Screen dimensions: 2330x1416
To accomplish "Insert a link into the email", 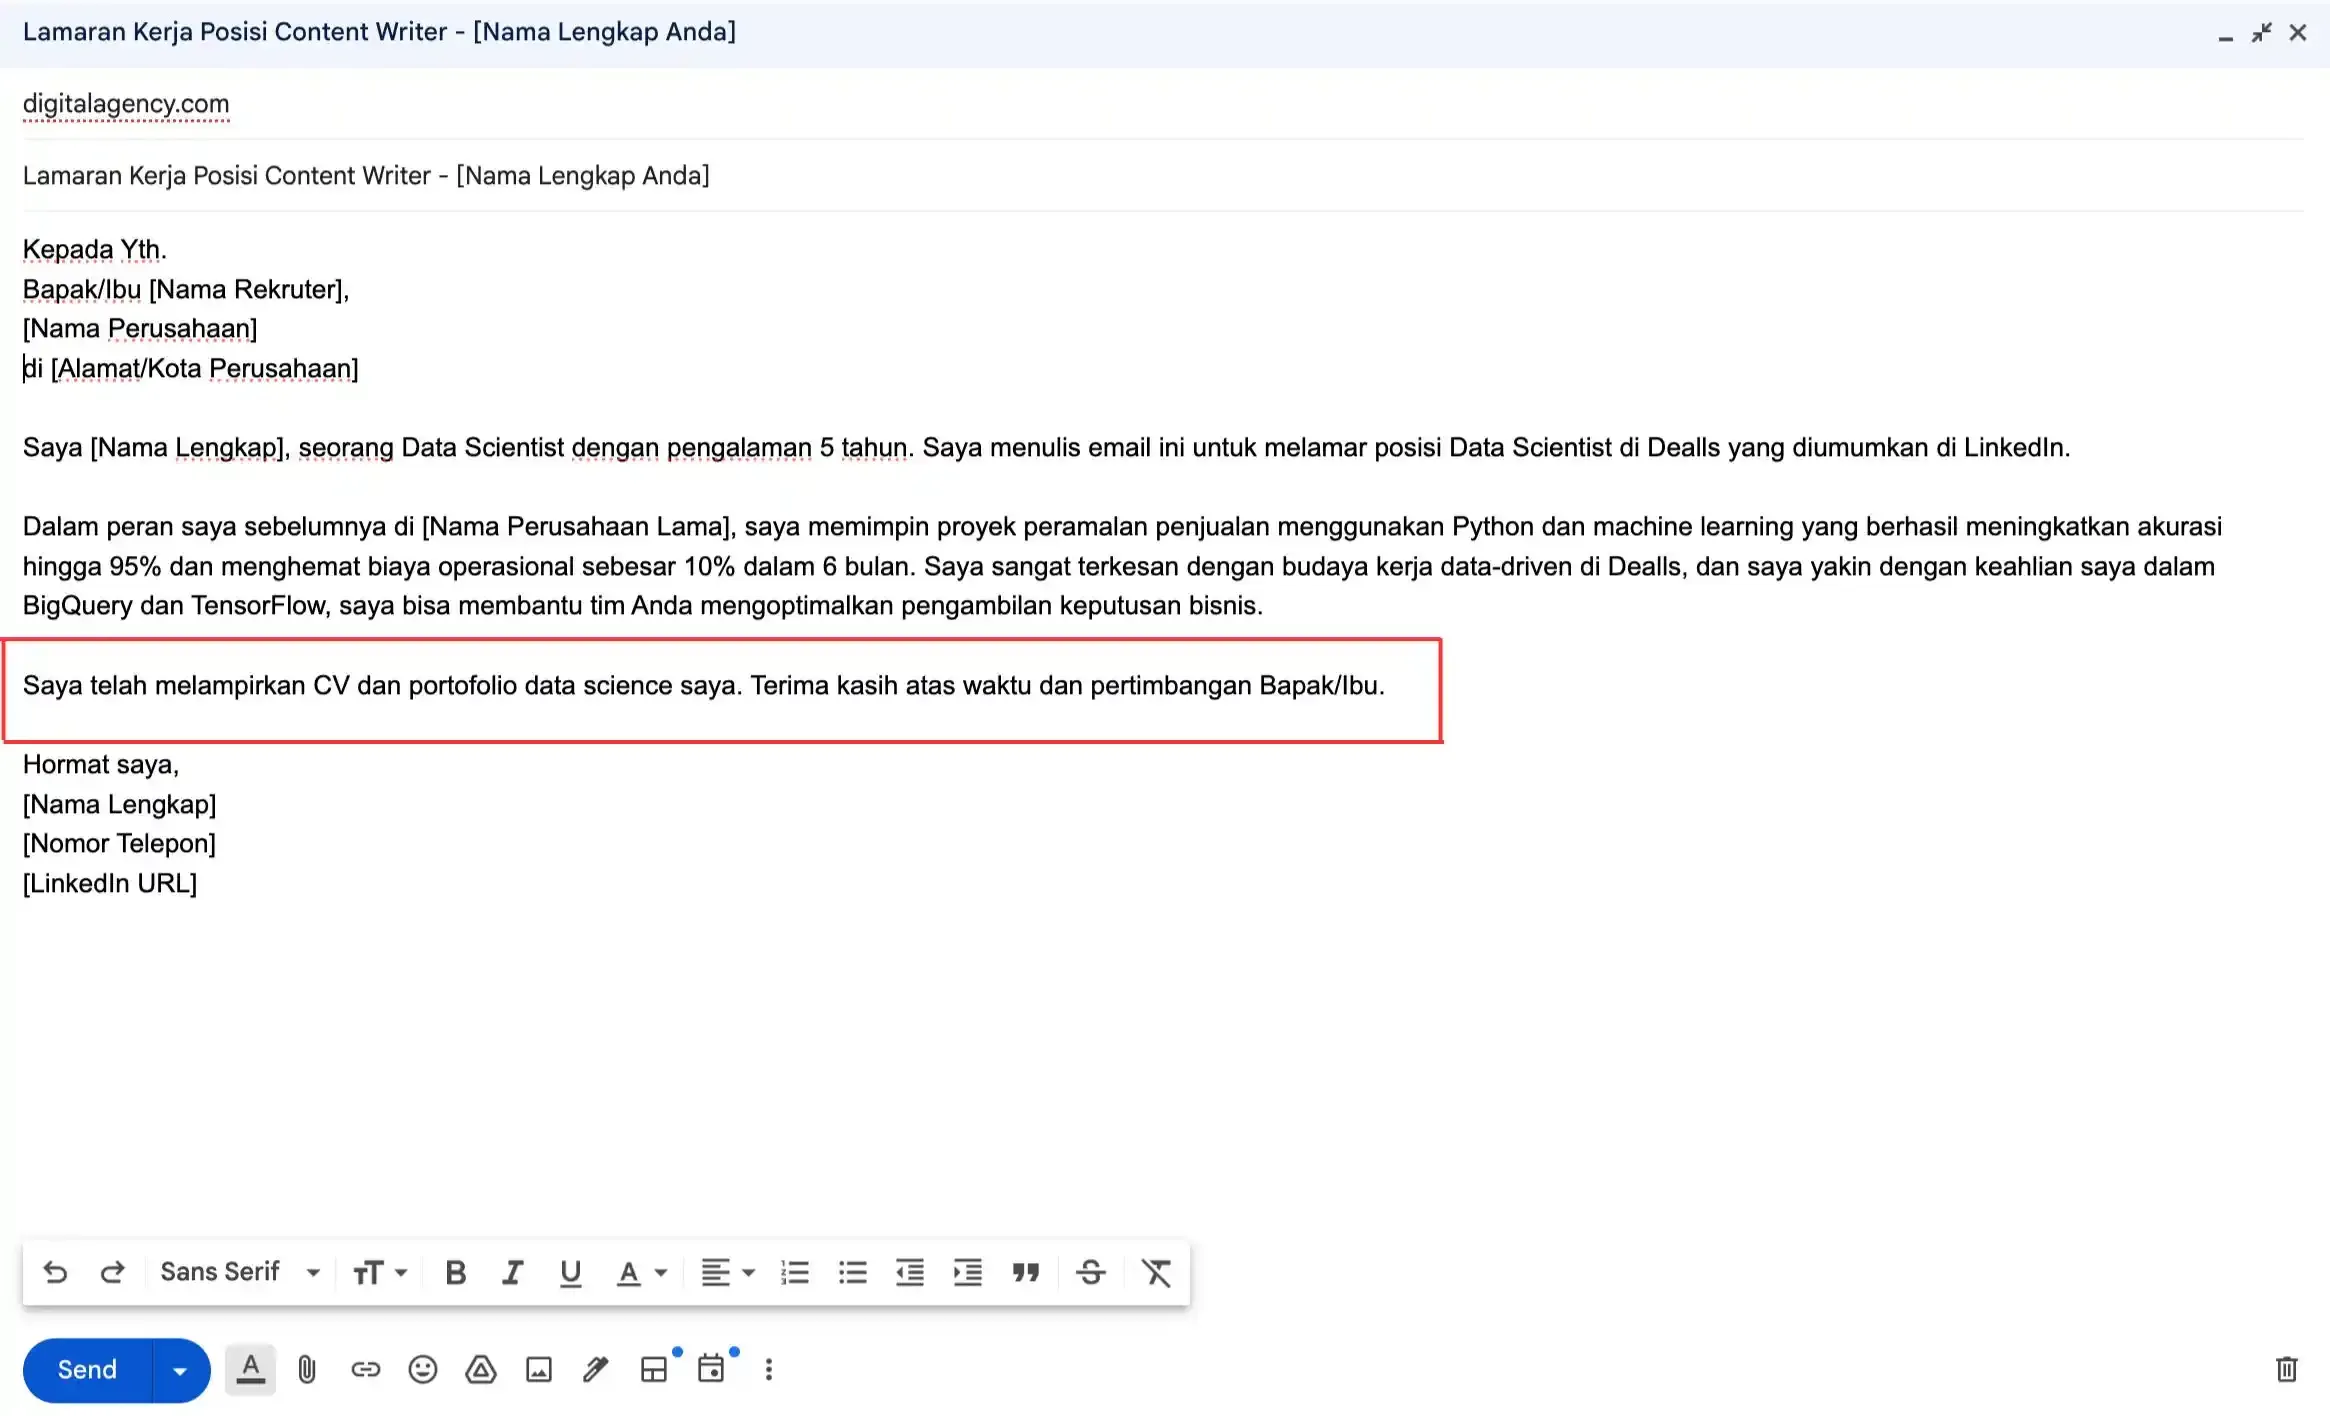I will click(365, 1369).
